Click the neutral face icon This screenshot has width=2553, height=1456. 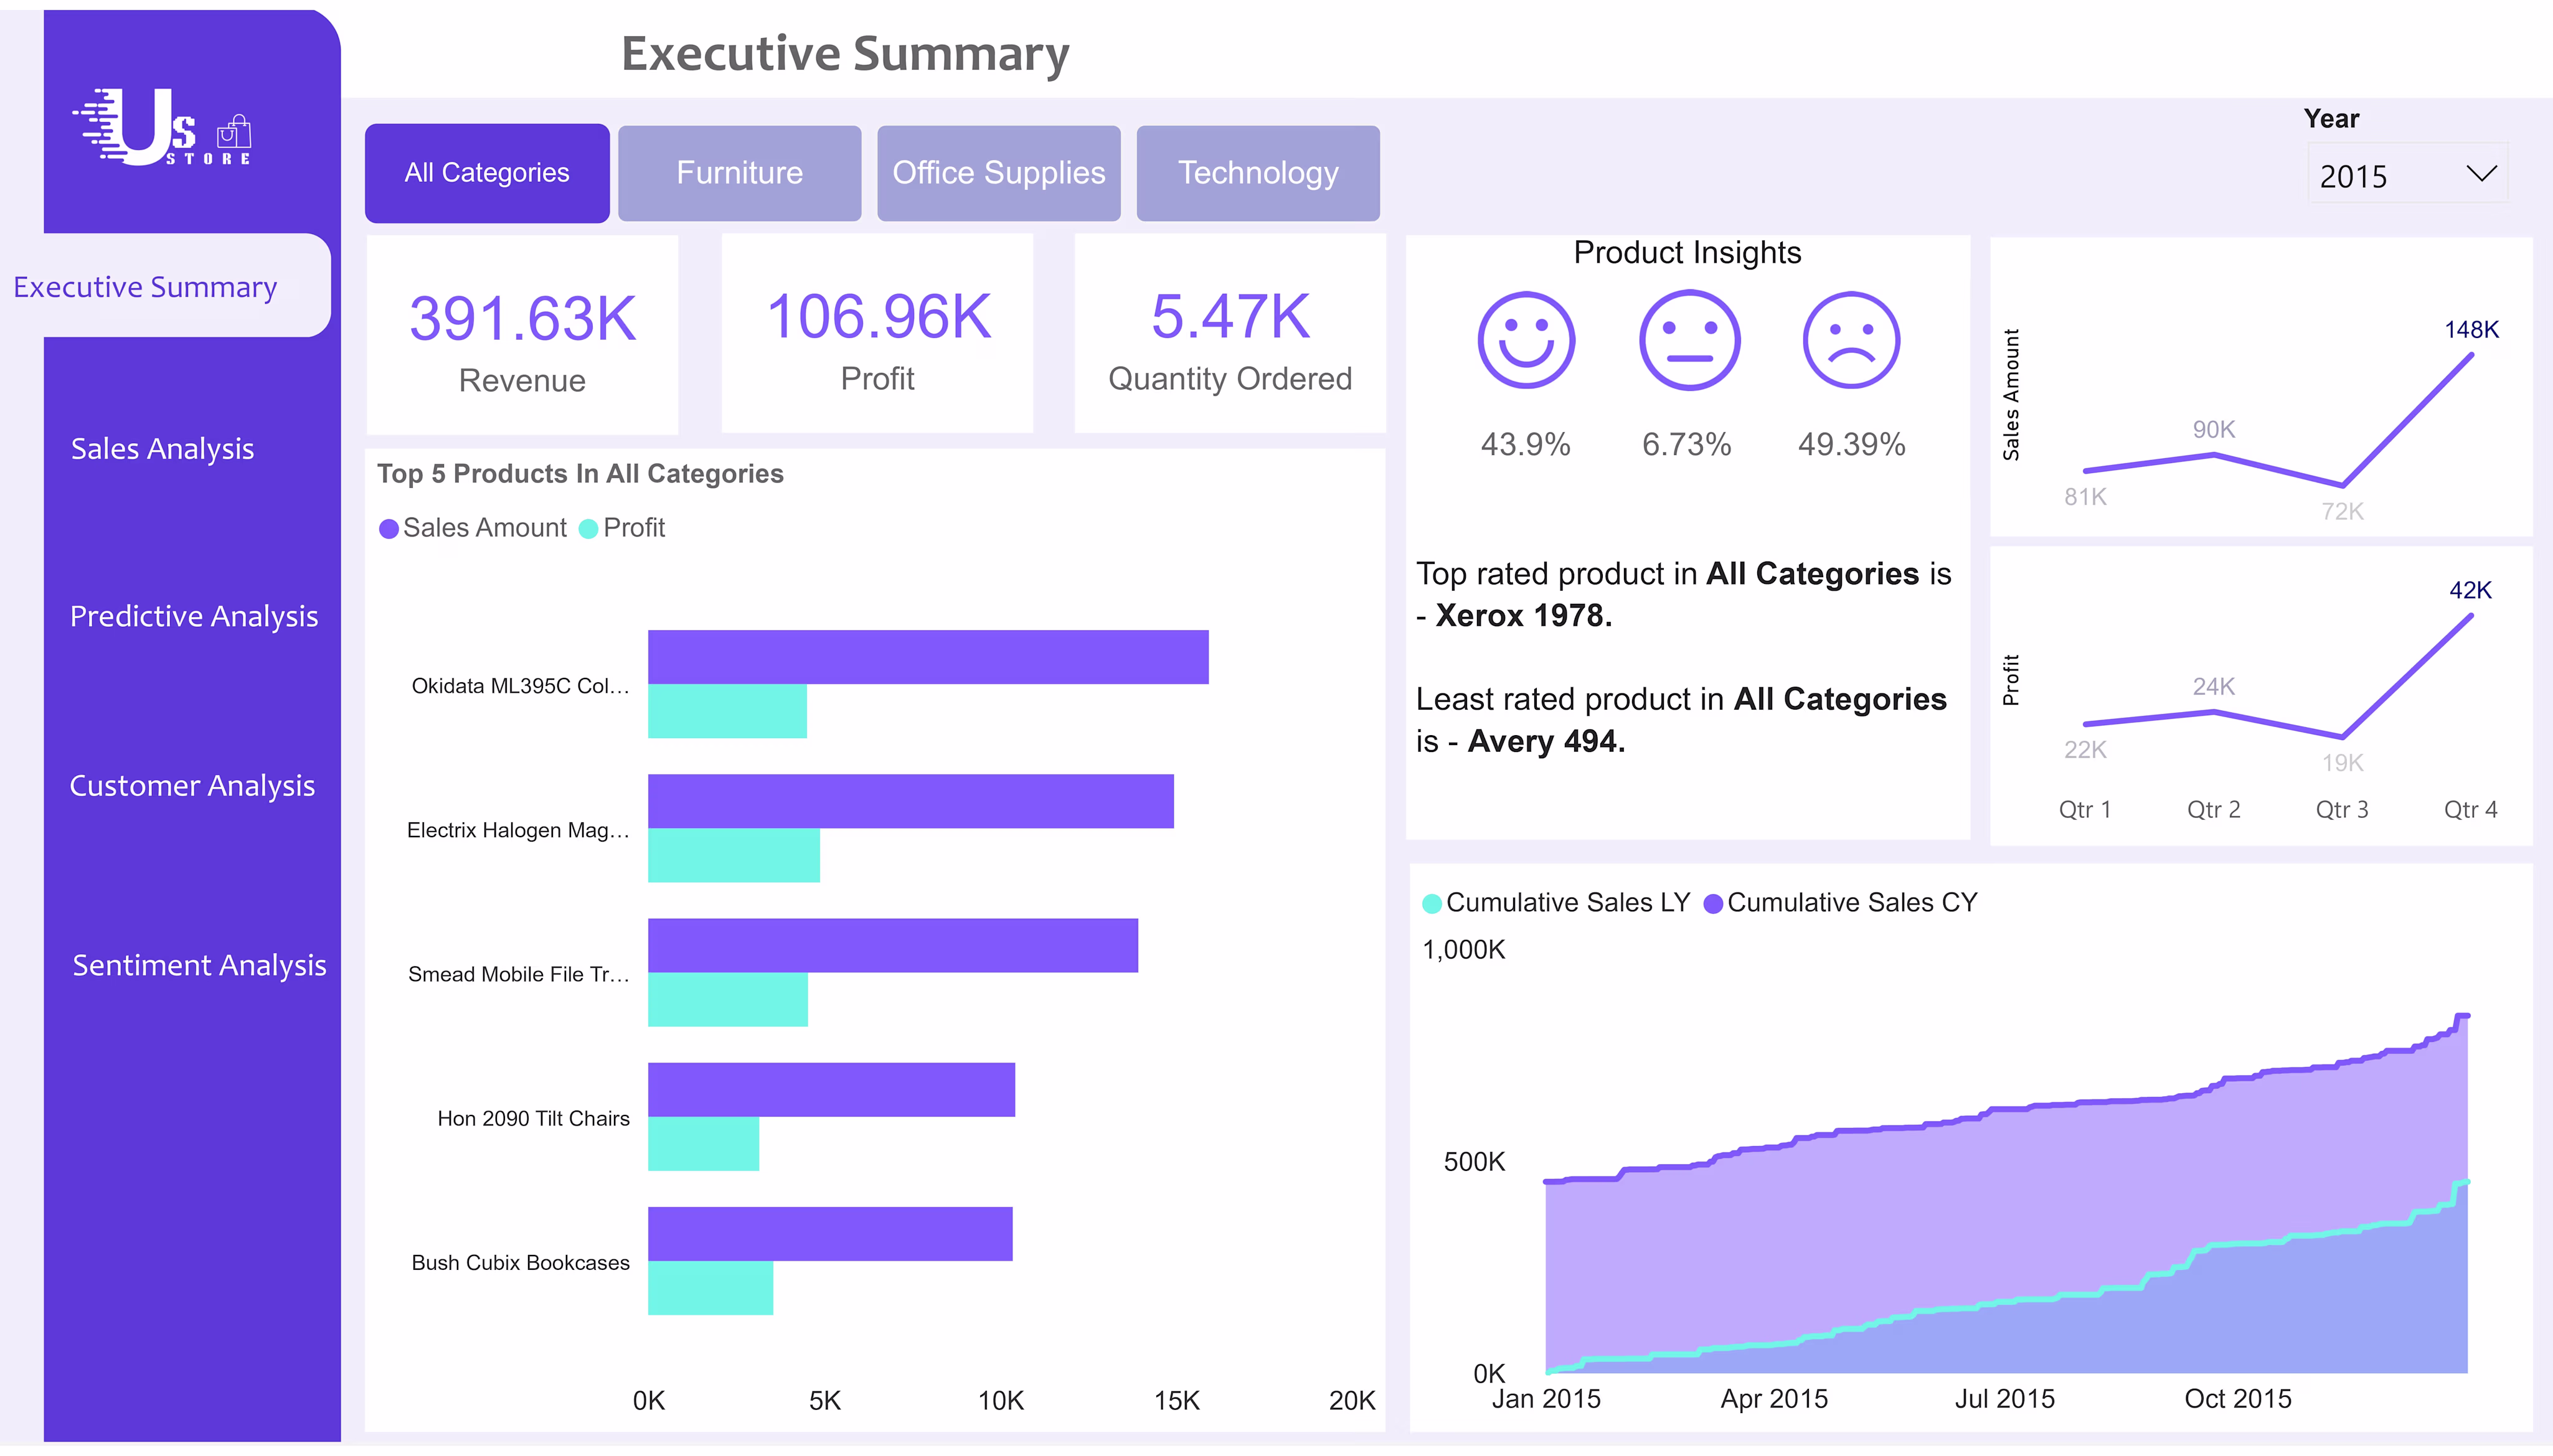(1689, 341)
